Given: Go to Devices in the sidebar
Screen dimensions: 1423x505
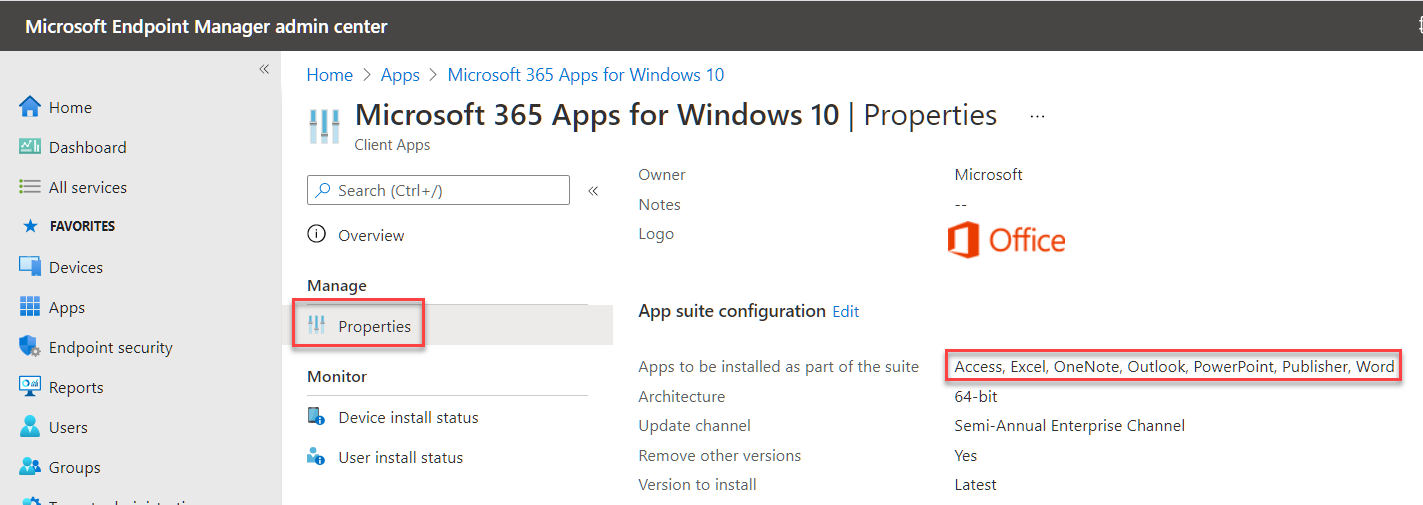Looking at the screenshot, I should (x=76, y=267).
